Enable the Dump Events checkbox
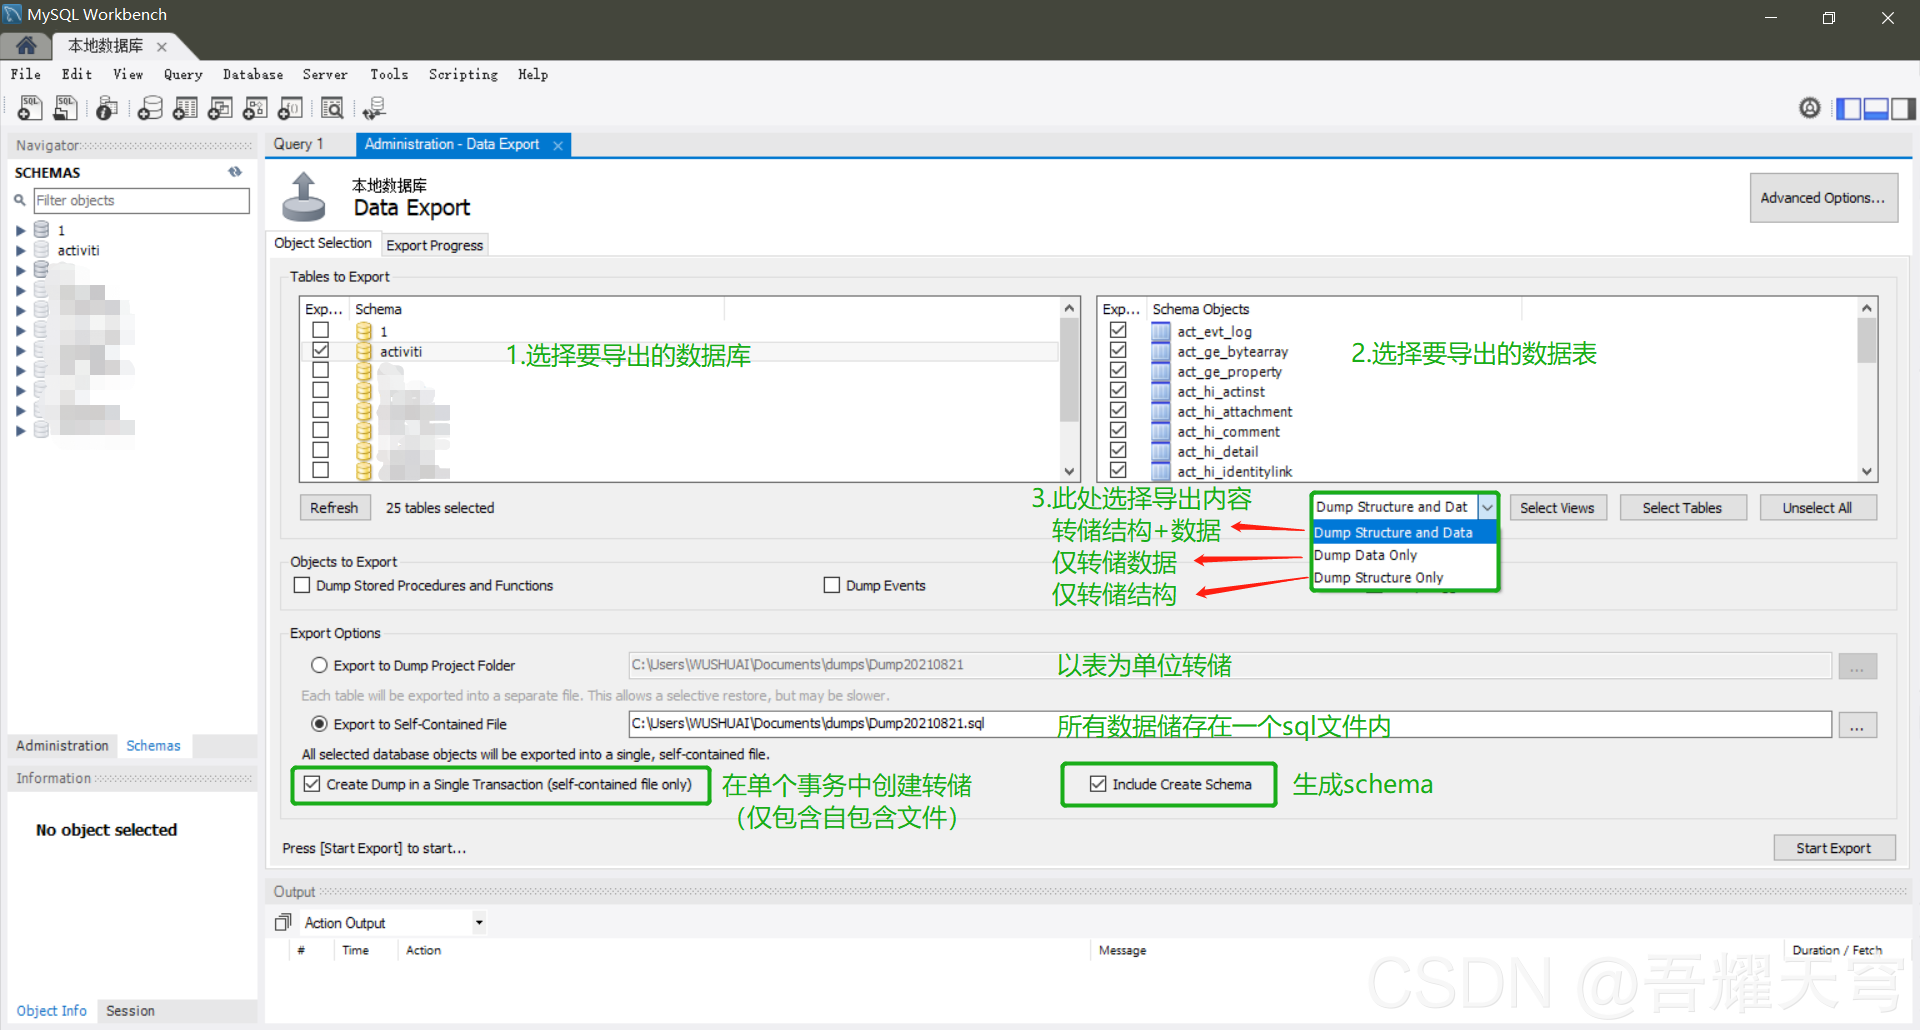This screenshot has height=1030, width=1920. click(x=831, y=585)
